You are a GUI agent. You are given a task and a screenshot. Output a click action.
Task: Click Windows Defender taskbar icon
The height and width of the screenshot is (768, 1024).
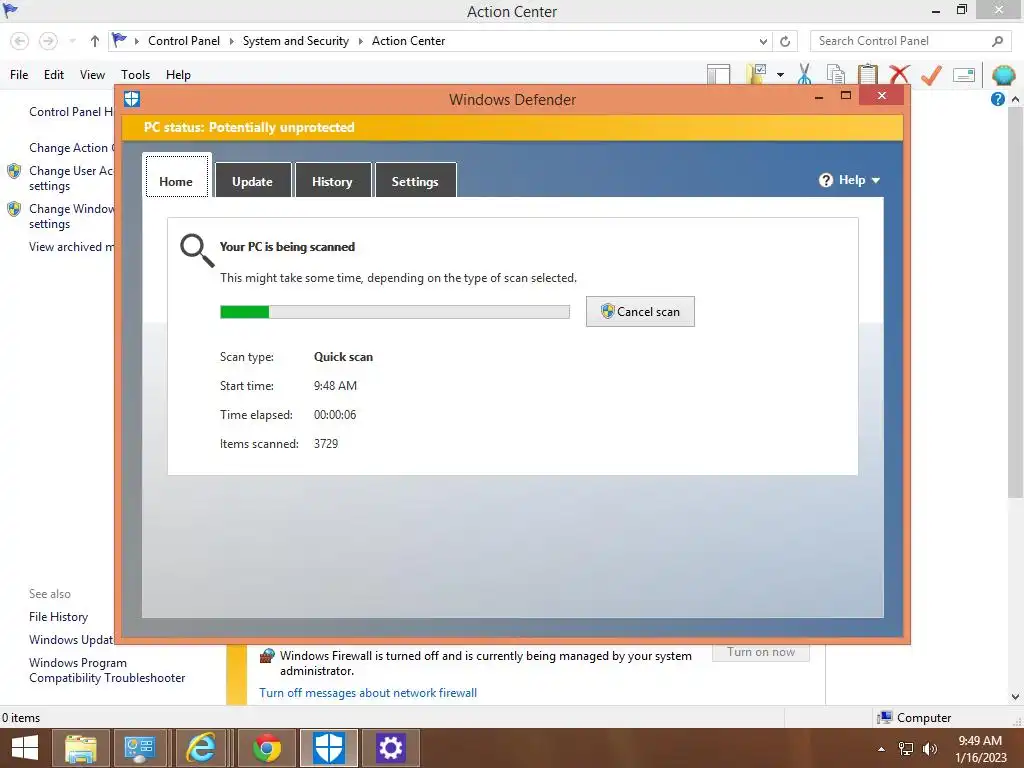click(x=328, y=748)
